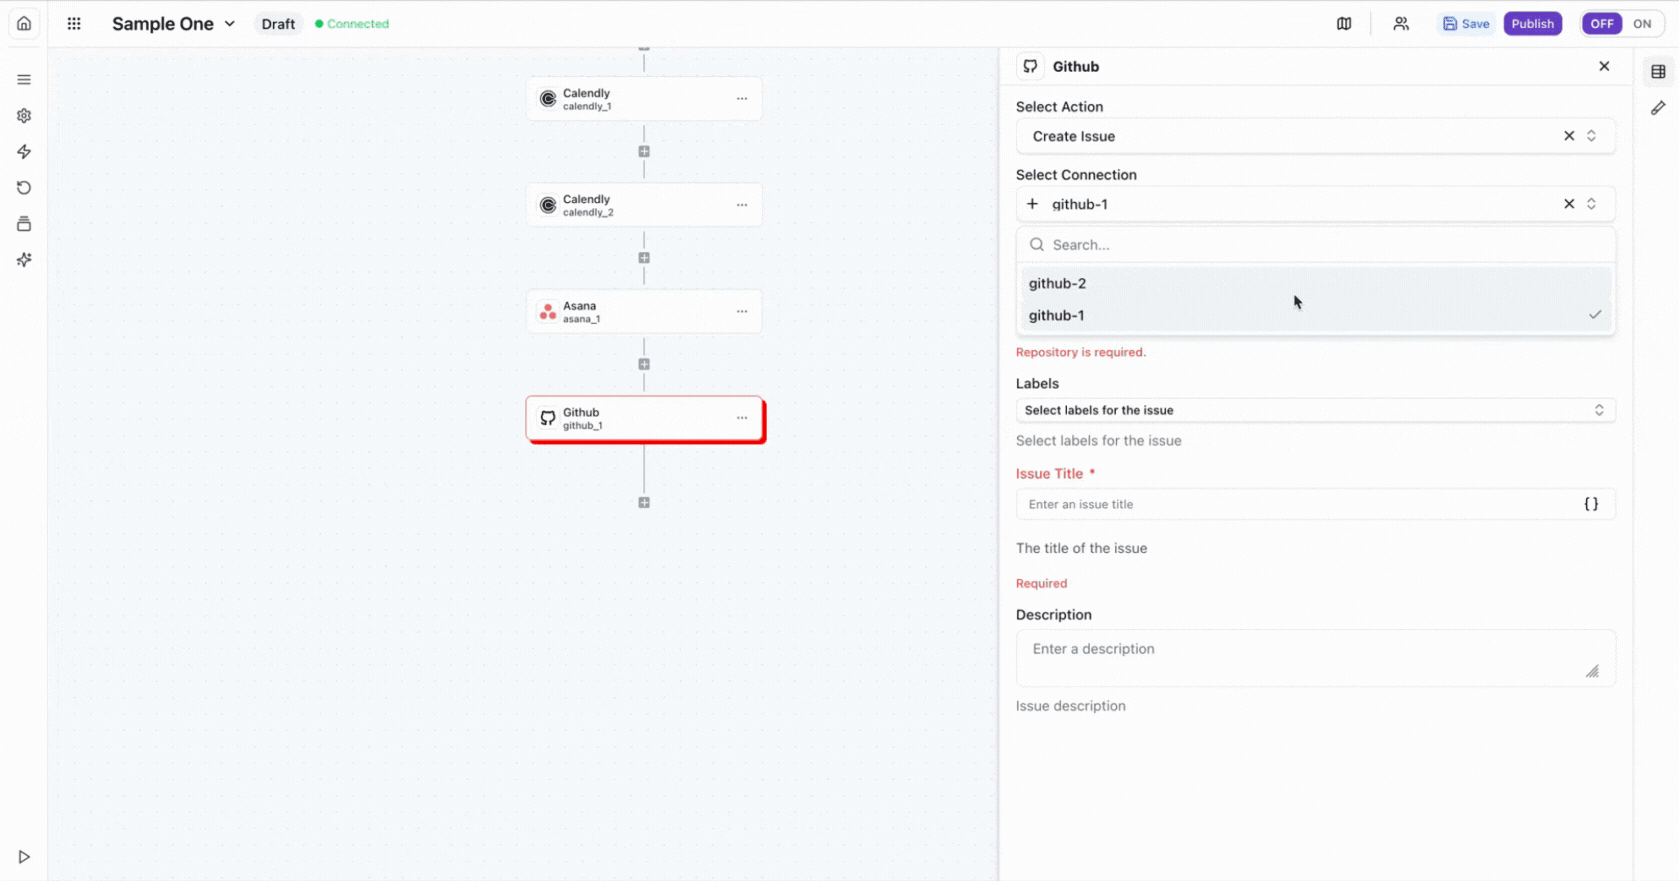Choose the github-2 connection option
The height and width of the screenshot is (881, 1679).
click(x=1315, y=283)
